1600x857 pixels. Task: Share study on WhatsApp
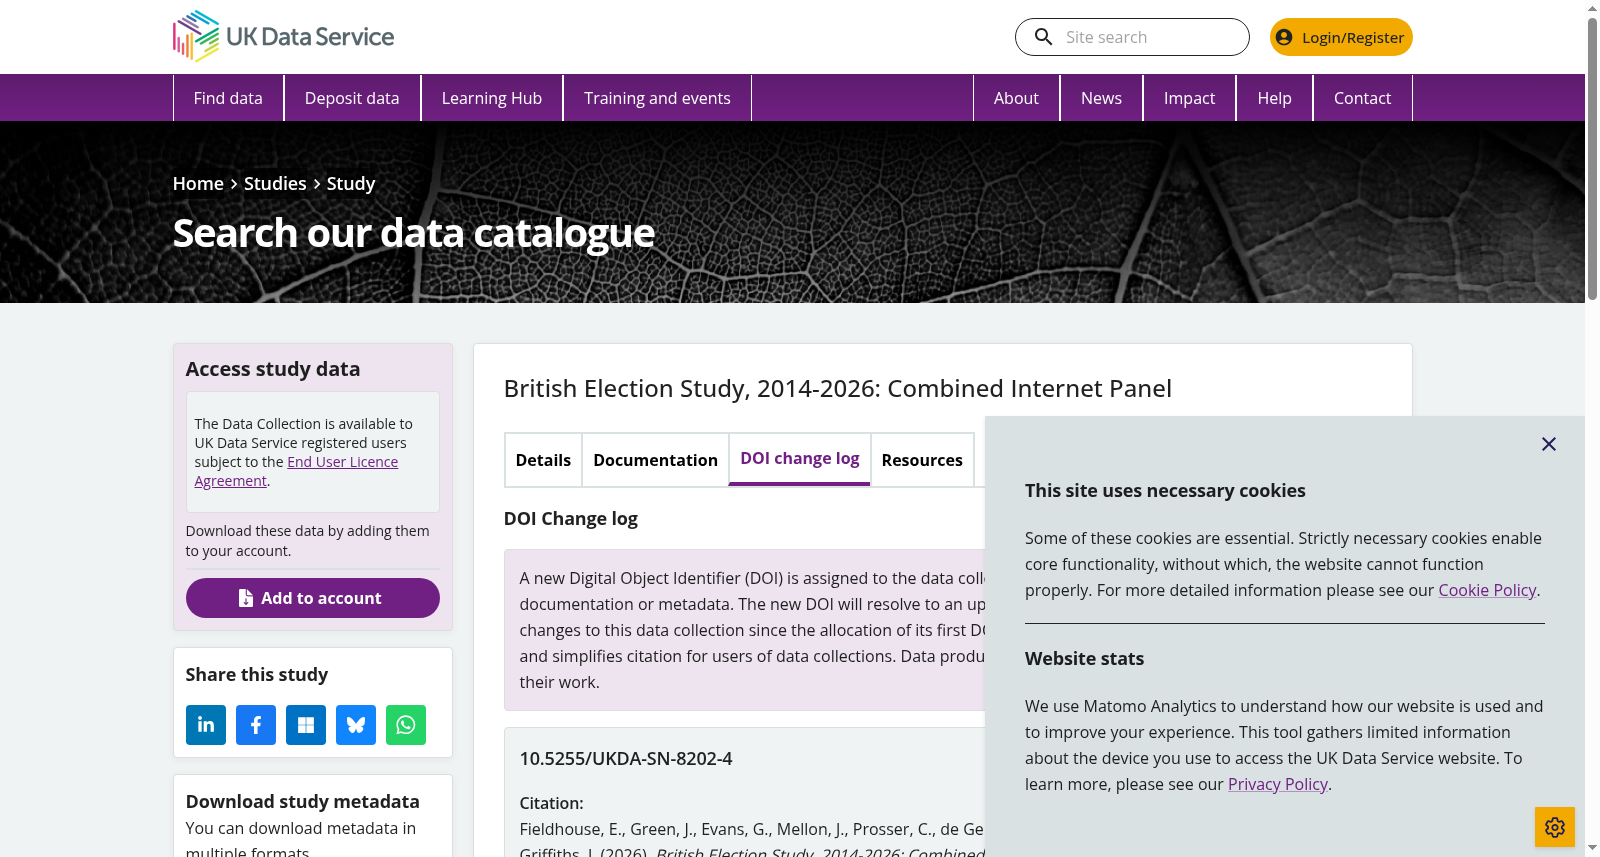406,725
